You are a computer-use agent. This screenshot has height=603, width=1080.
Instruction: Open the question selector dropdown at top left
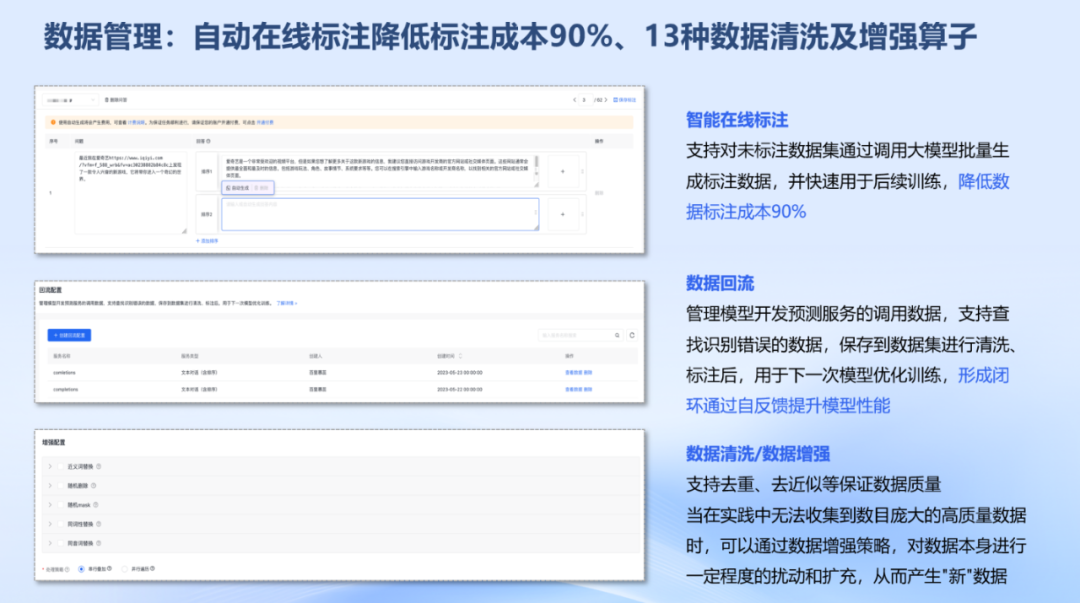click(x=70, y=98)
